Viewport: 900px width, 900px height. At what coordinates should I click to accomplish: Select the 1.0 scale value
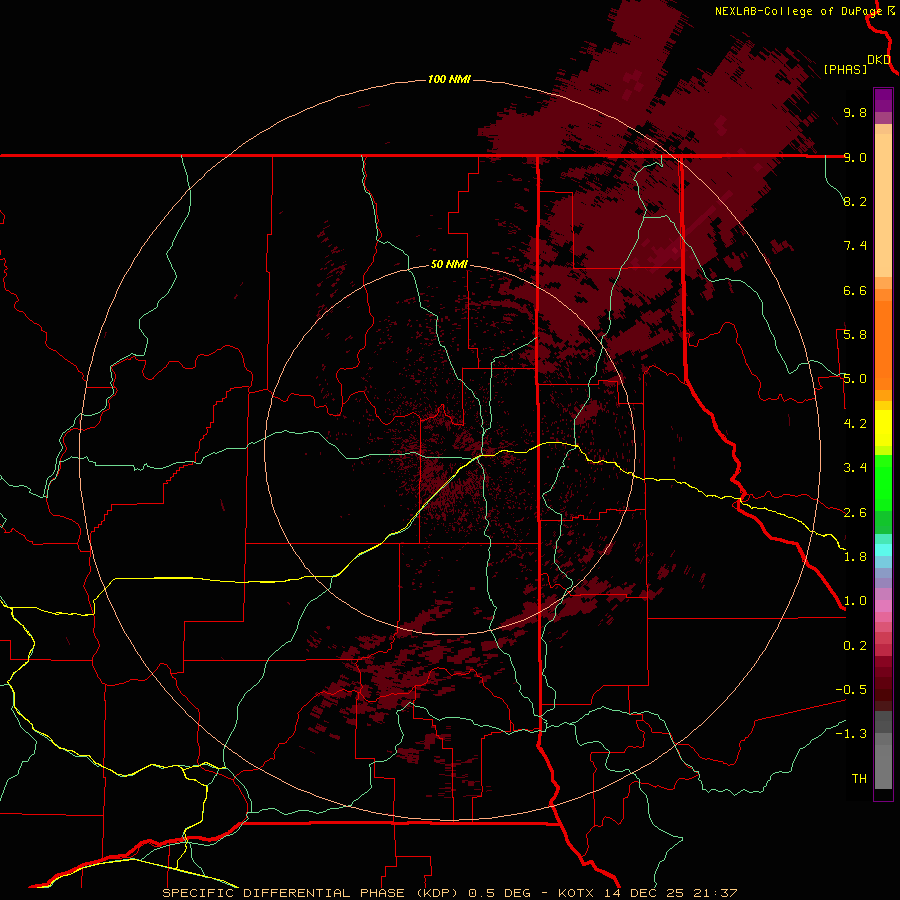[x=855, y=601]
